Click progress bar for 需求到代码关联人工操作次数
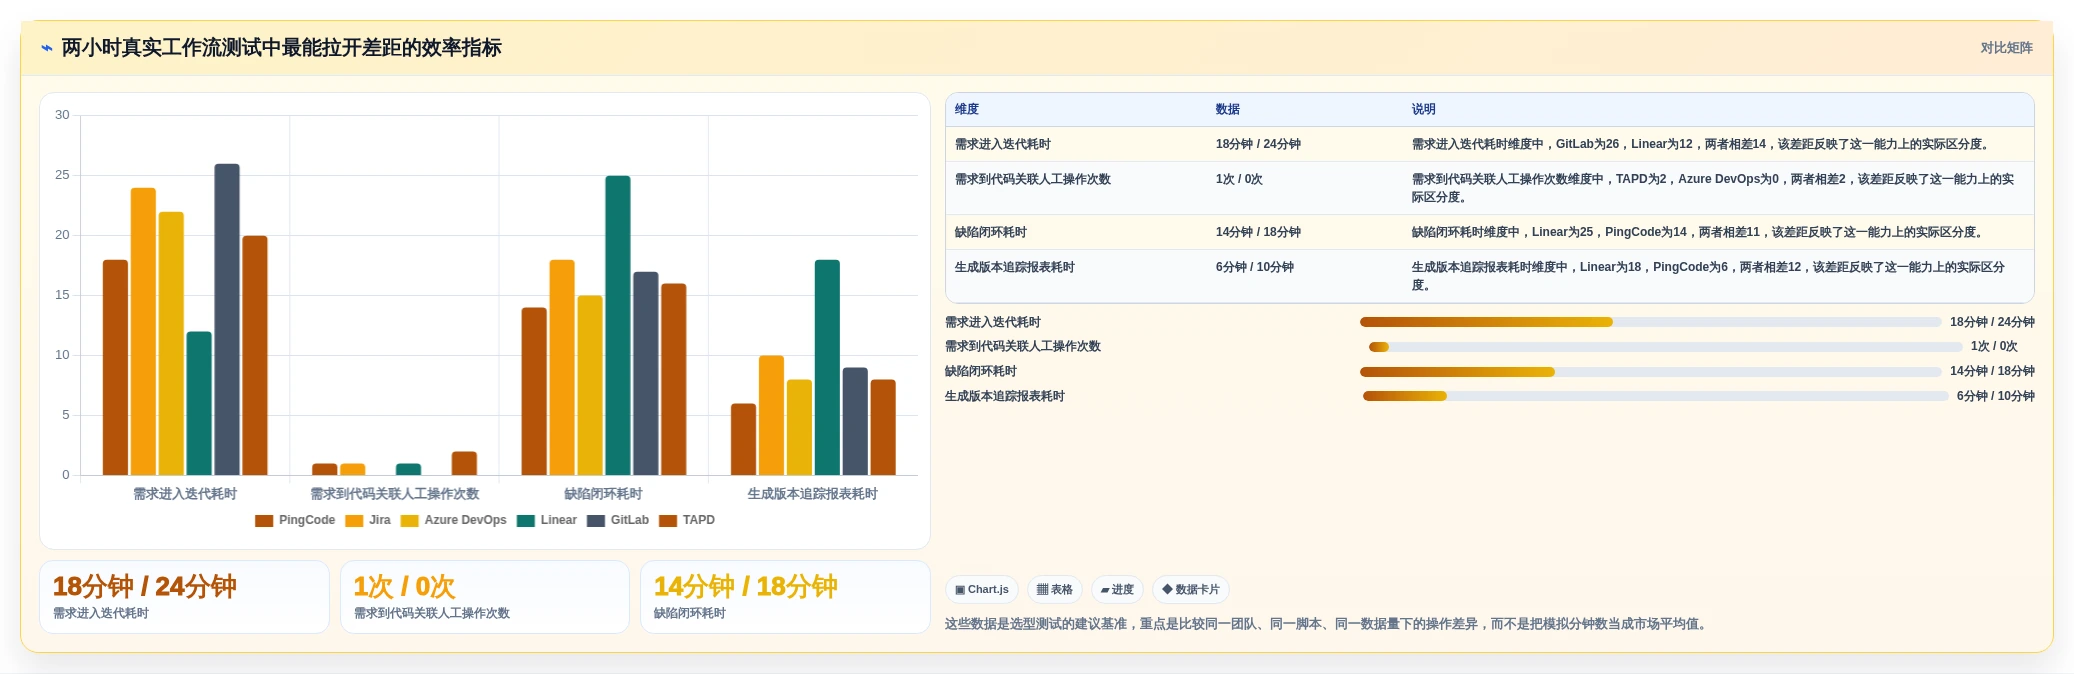 [1666, 347]
